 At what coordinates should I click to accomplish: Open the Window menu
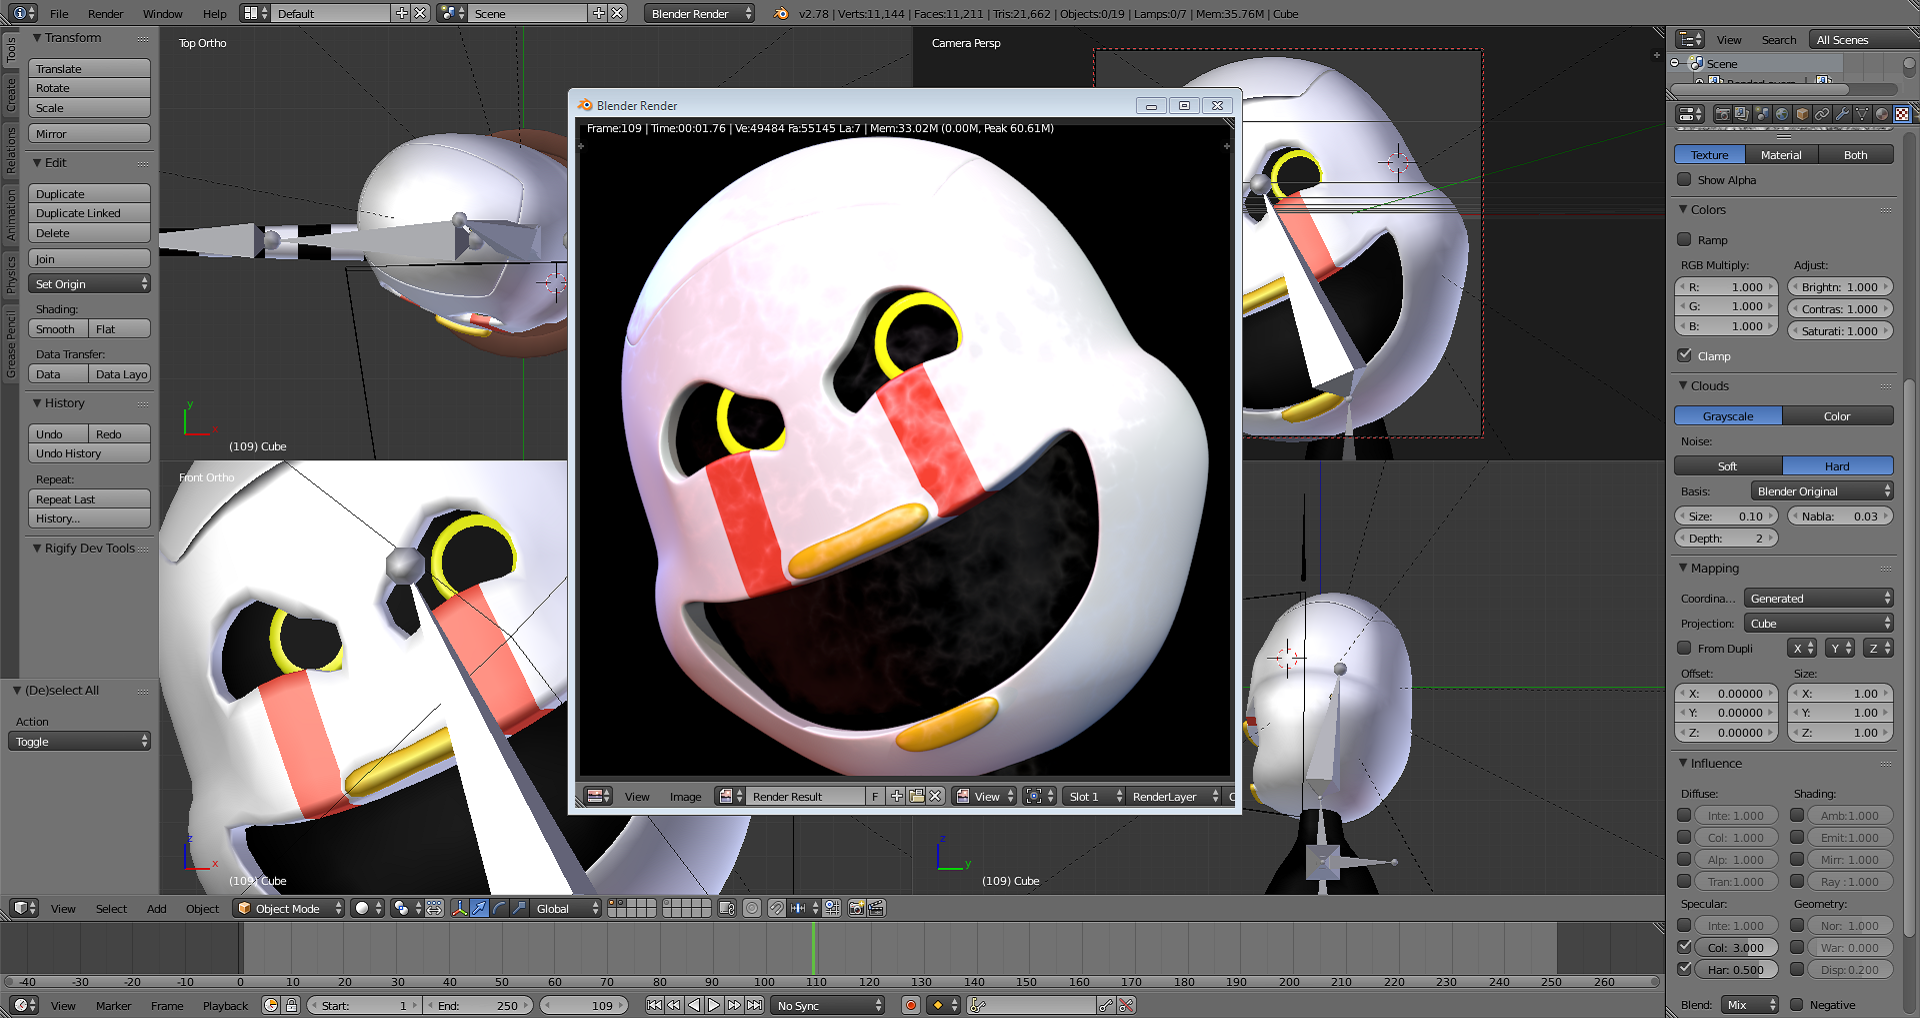point(162,14)
